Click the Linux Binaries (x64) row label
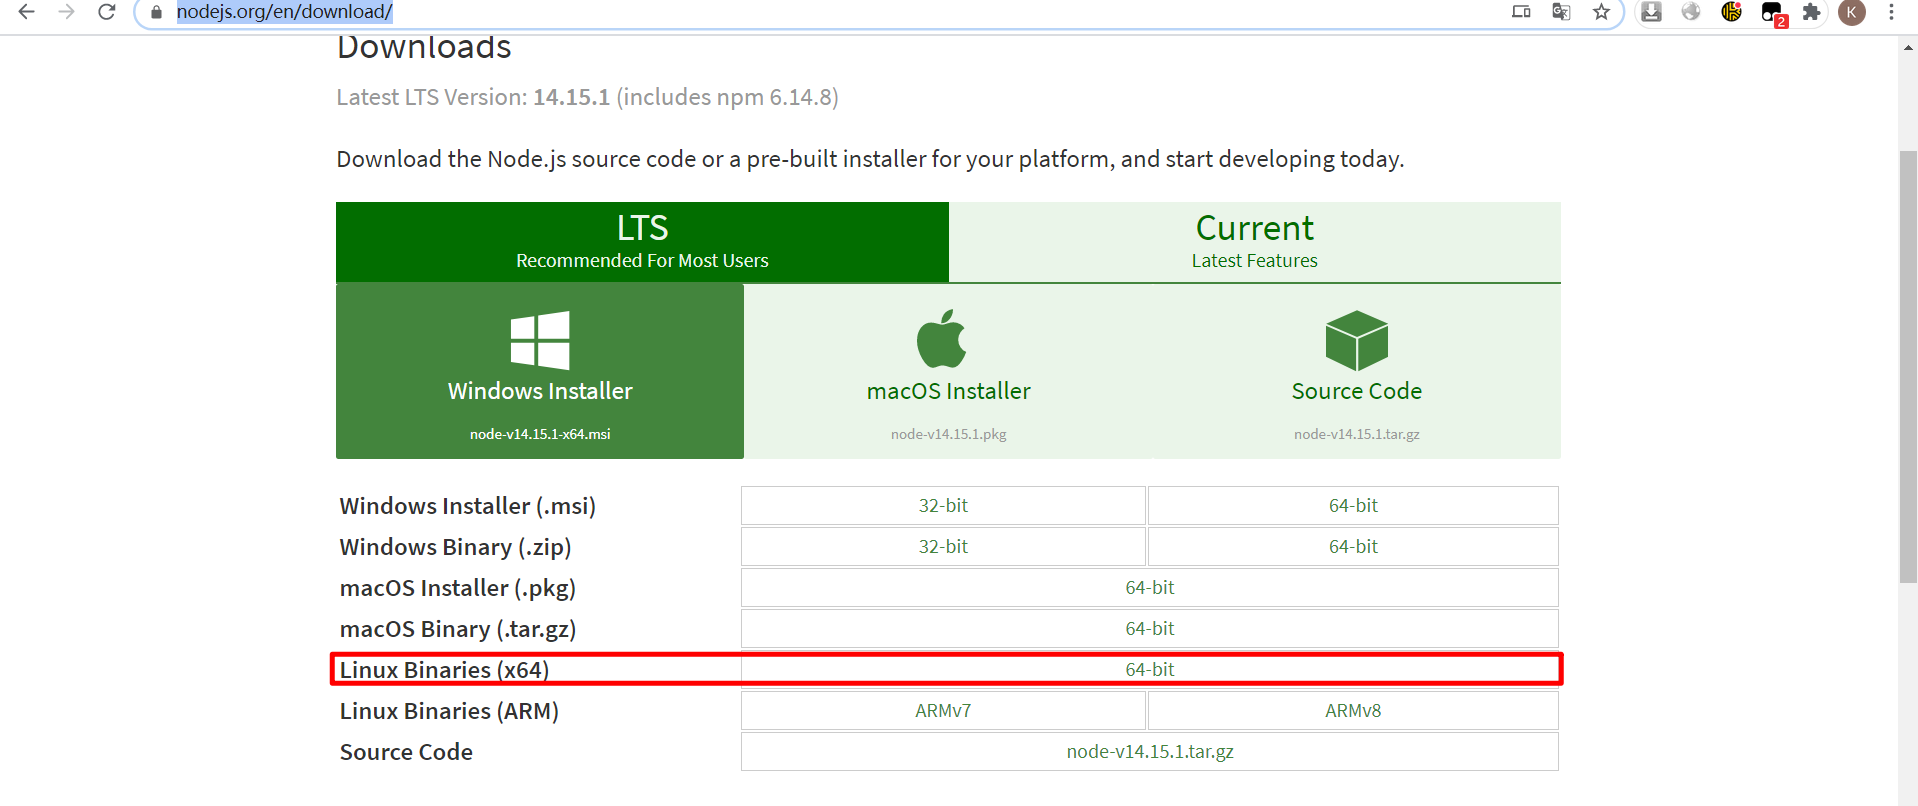This screenshot has height=806, width=1918. pyautogui.click(x=444, y=670)
